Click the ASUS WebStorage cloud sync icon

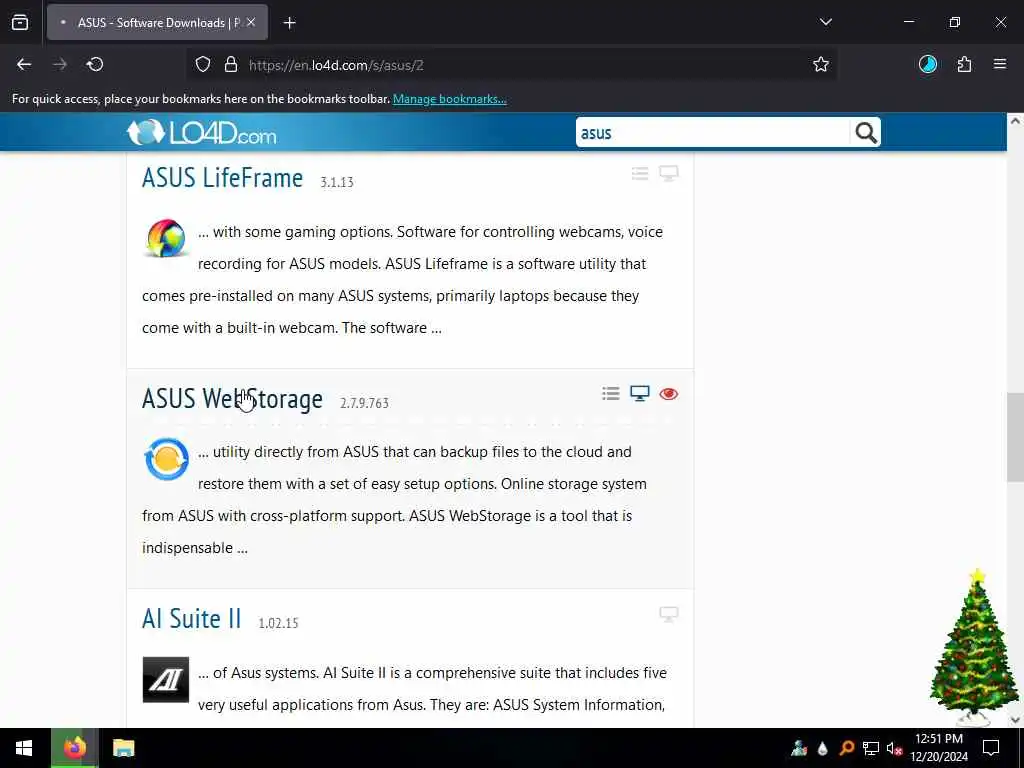click(166, 458)
